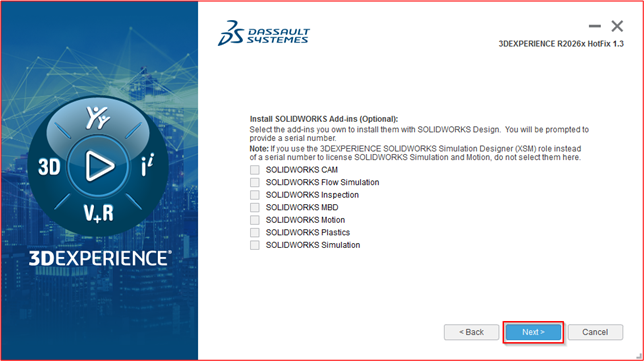Select the SOLIDWORKS Inspection add-in checkbox
The height and width of the screenshot is (361, 644).
pyautogui.click(x=255, y=195)
